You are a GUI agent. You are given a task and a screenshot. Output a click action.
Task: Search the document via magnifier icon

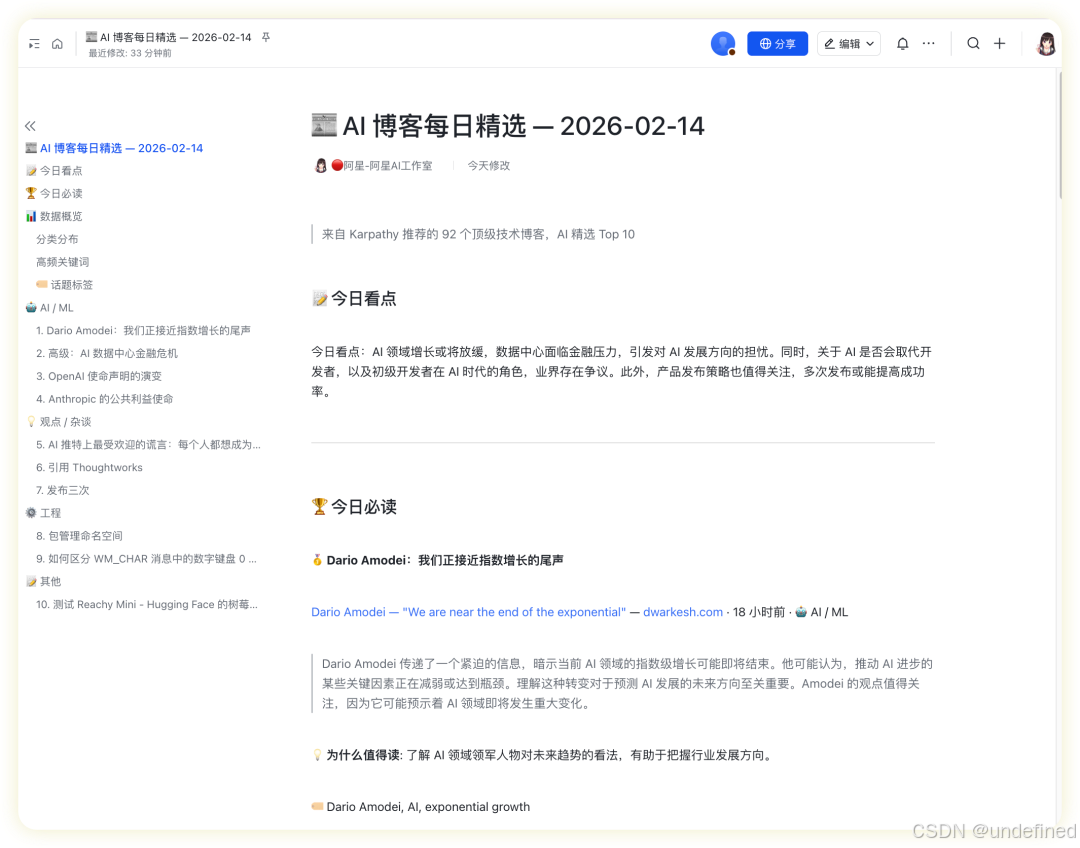point(973,43)
